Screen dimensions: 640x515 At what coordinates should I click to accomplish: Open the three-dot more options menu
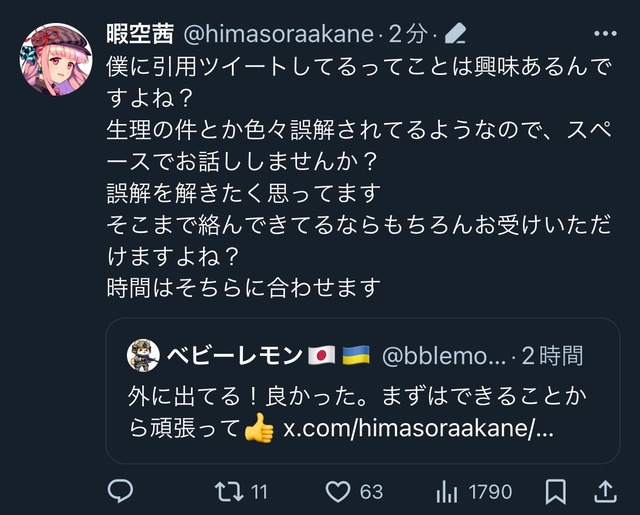(605, 33)
